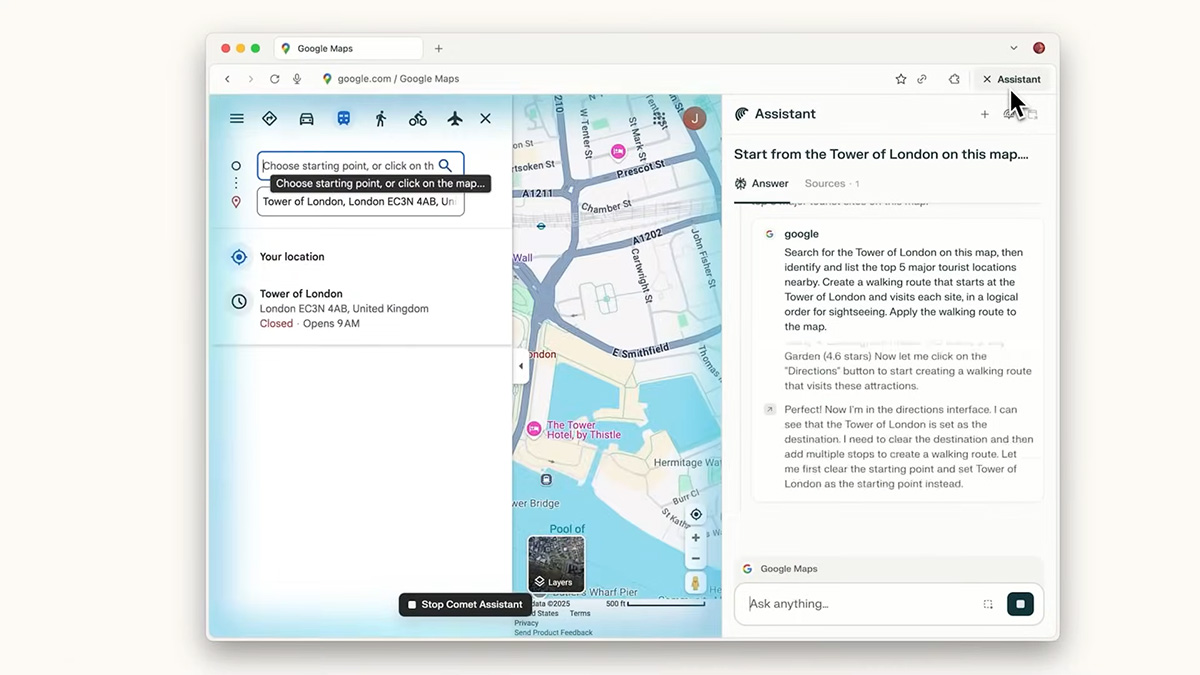This screenshot has width=1200, height=675.
Task: Click the Ask anything input field
Action: click(x=860, y=604)
